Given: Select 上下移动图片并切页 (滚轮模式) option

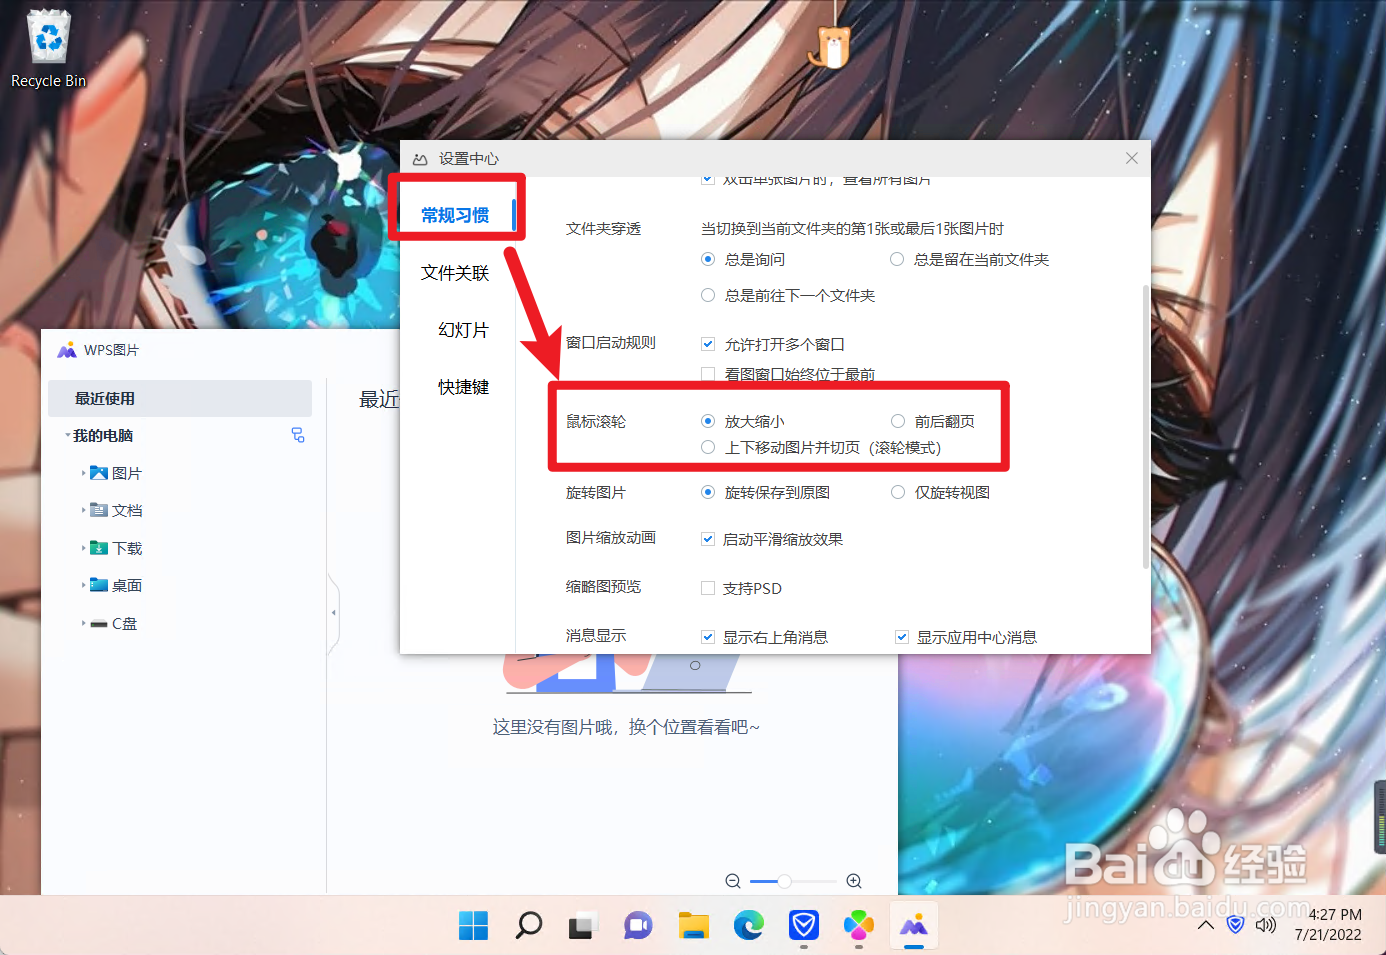Looking at the screenshot, I should [x=708, y=447].
